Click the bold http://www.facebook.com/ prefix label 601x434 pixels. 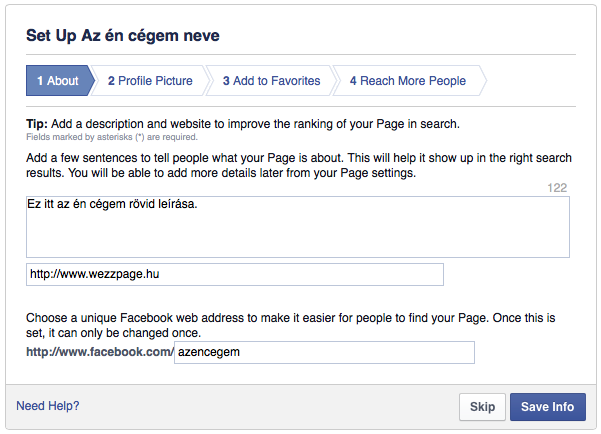point(100,352)
